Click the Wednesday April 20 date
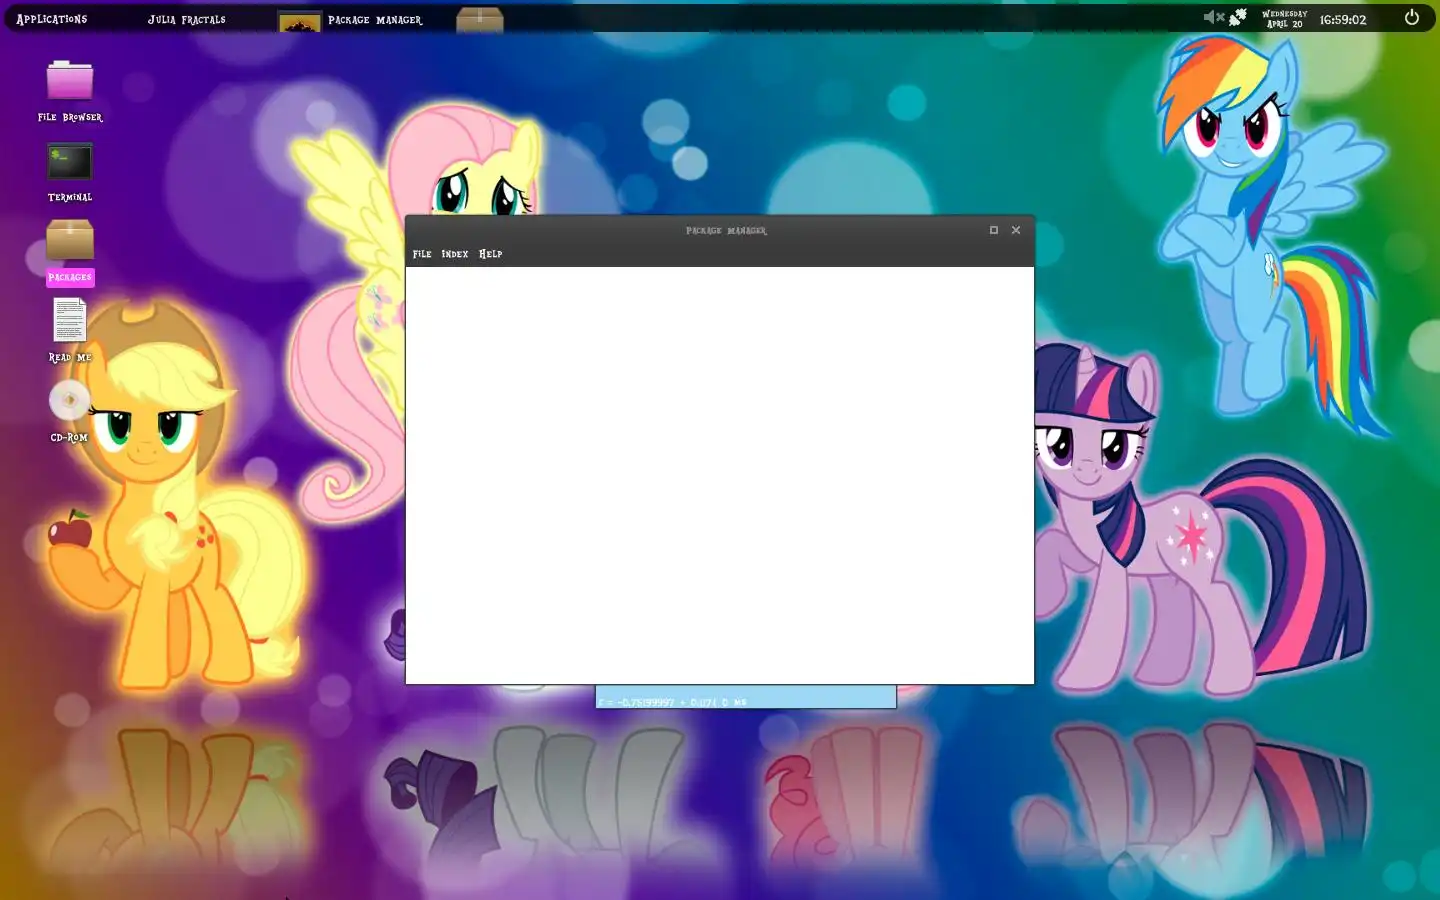Screen dimensions: 1440x900 coord(1285,19)
